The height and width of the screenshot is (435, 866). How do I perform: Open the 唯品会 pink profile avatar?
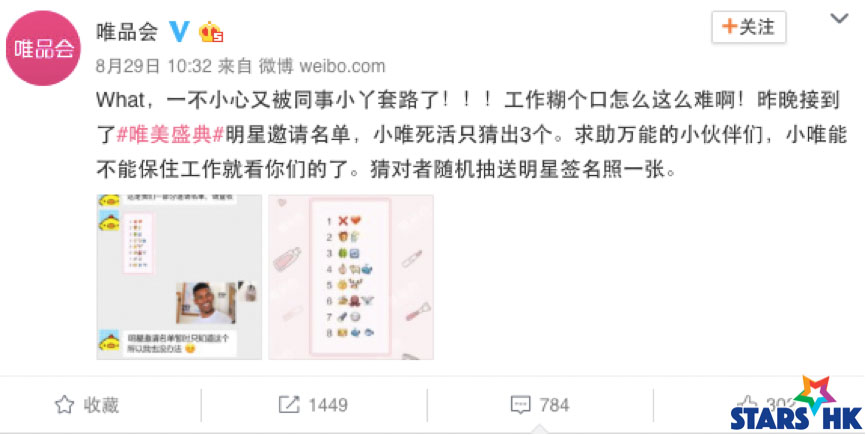point(43,48)
